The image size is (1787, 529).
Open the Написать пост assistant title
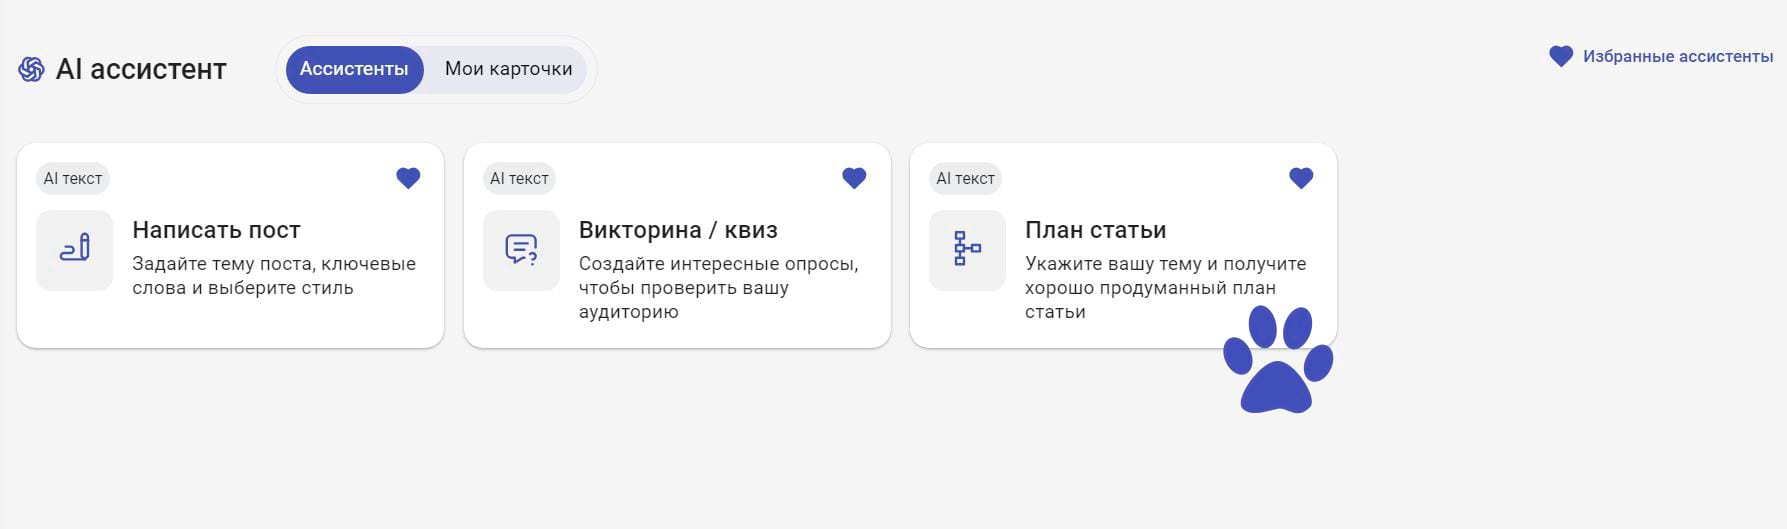point(216,230)
